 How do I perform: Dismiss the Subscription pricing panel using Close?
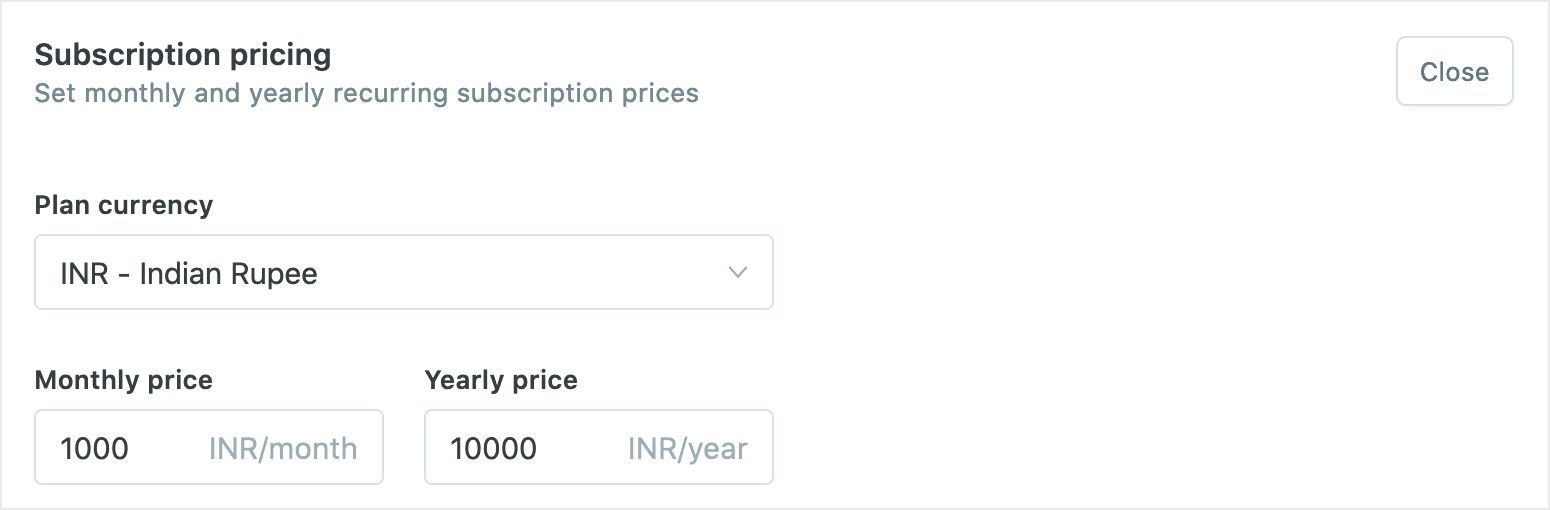(x=1454, y=72)
